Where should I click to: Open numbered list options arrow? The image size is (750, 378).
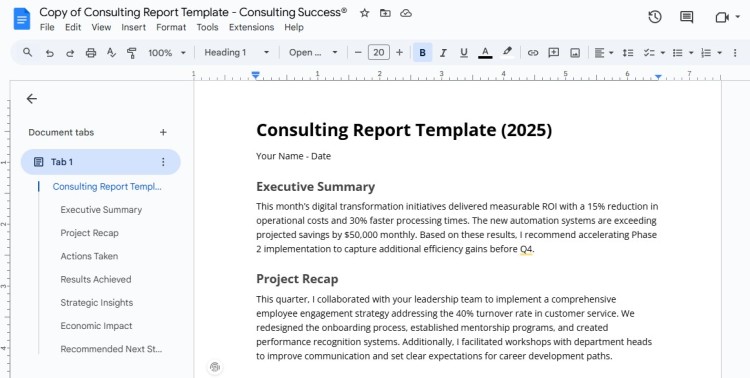click(719, 53)
